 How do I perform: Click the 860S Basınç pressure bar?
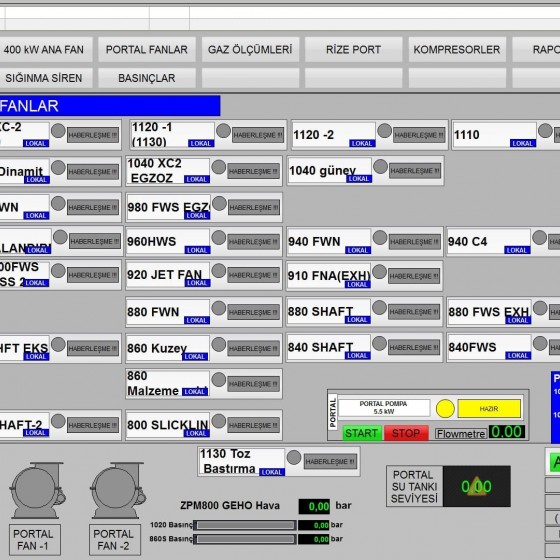pos(245,539)
